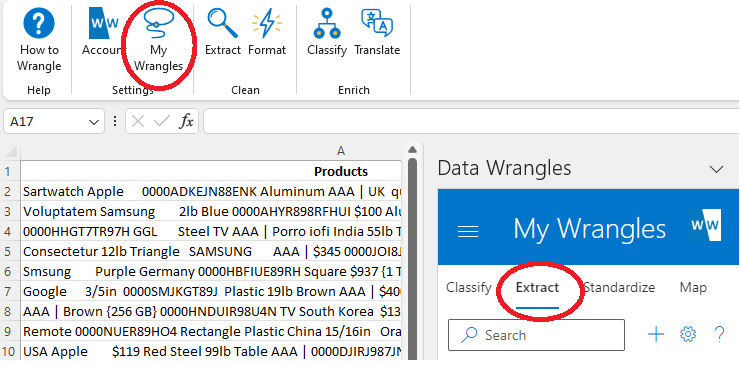Launch the Extract tool in the ribbon
Viewport: 740px width, 365px height.
[223, 33]
